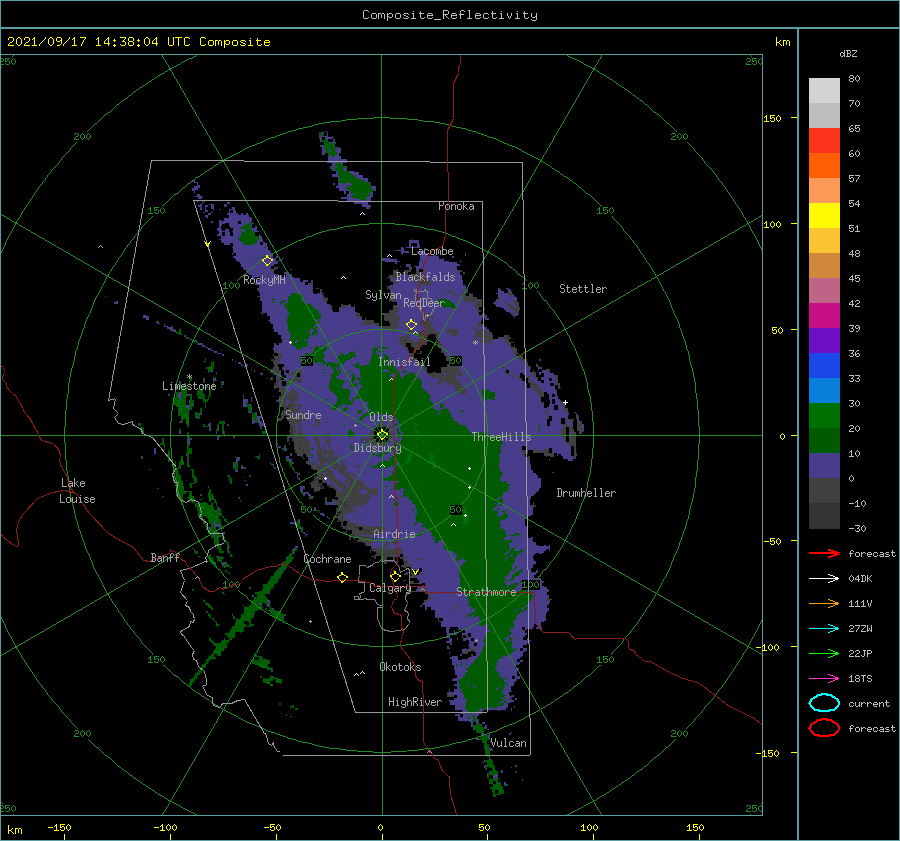The image size is (900, 841).
Task: Select the yellow diamond marker above Calgary
Action: (x=395, y=576)
